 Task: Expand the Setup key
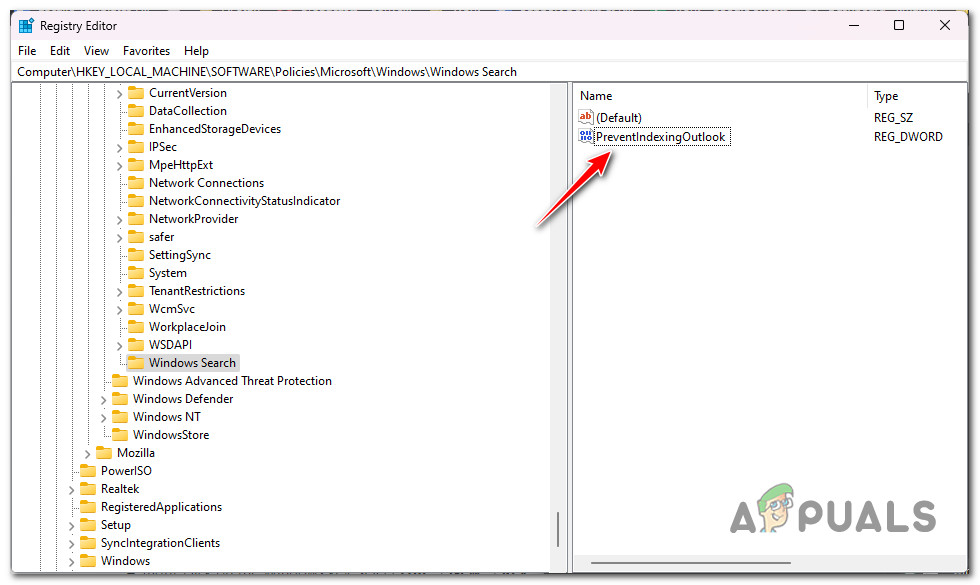pos(71,526)
